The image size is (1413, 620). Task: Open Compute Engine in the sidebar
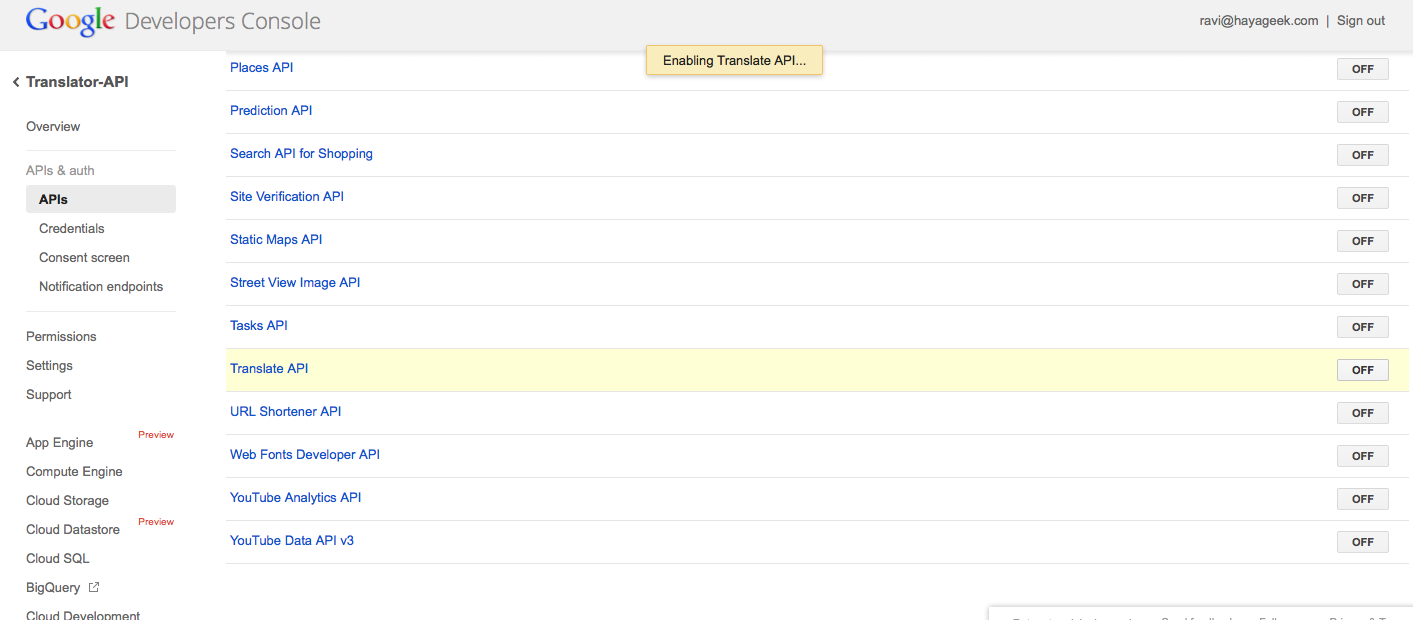point(74,472)
